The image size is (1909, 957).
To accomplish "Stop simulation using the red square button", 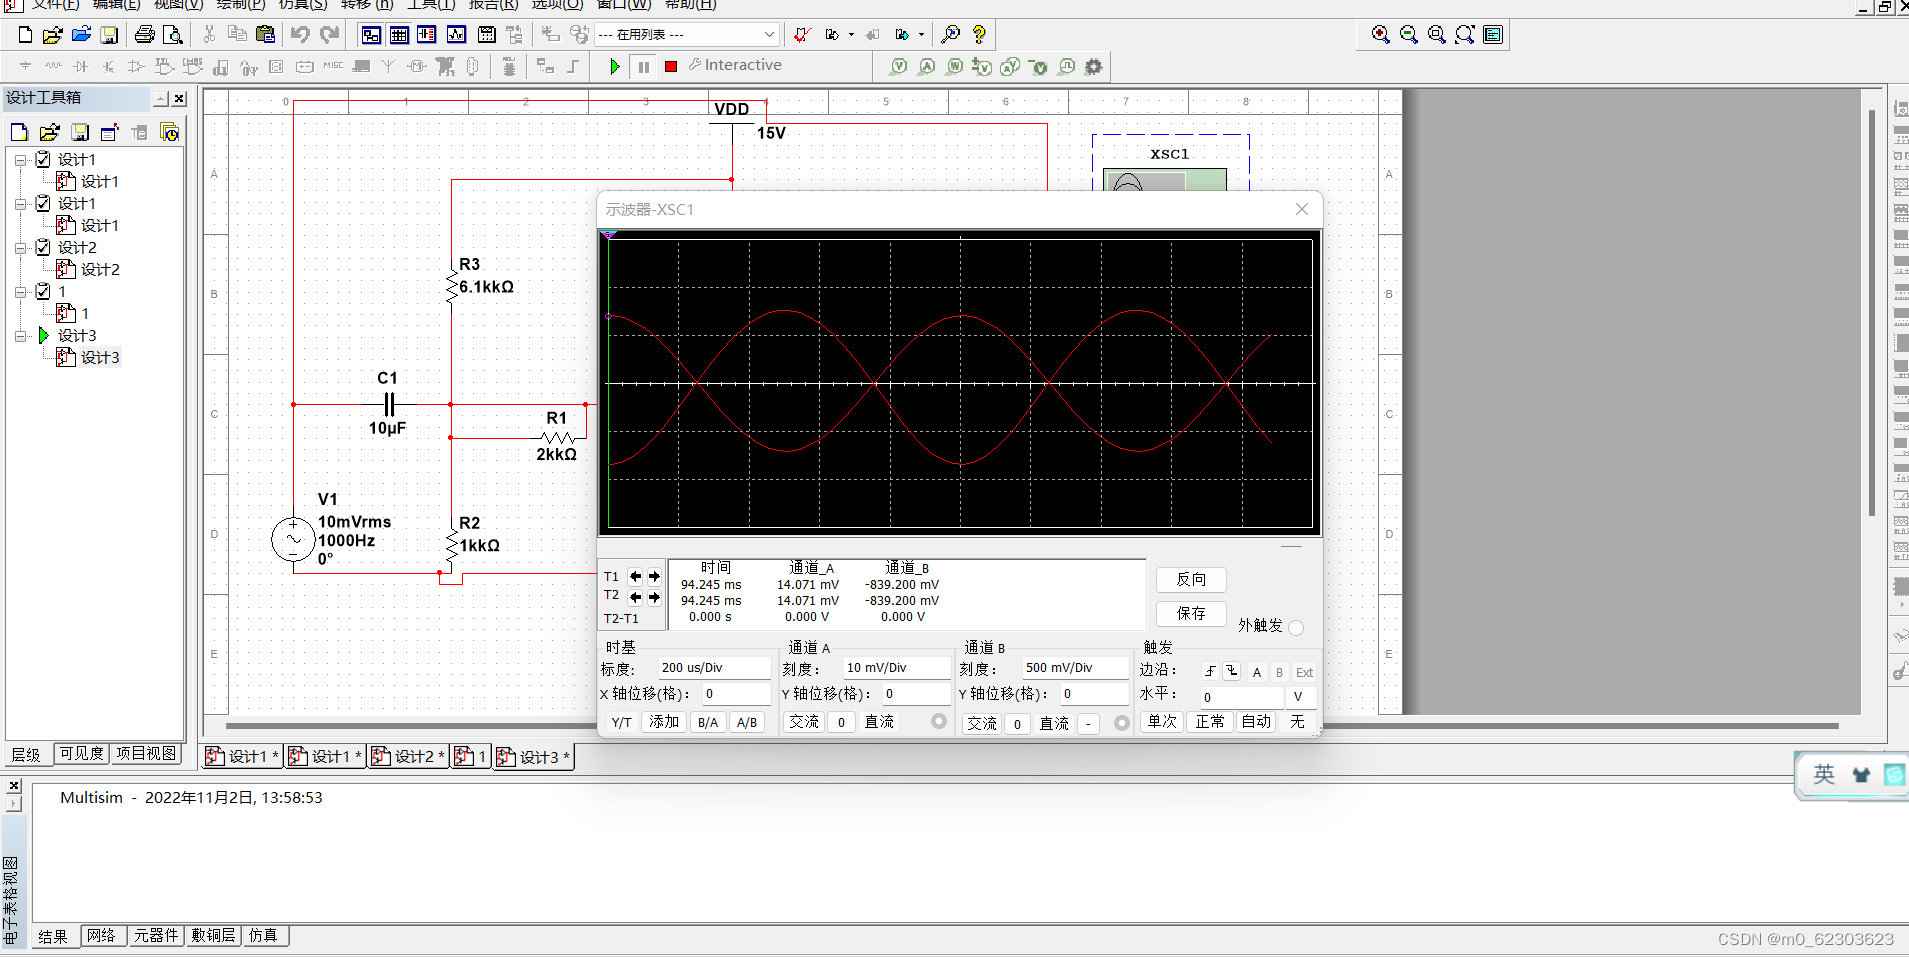I will [671, 66].
